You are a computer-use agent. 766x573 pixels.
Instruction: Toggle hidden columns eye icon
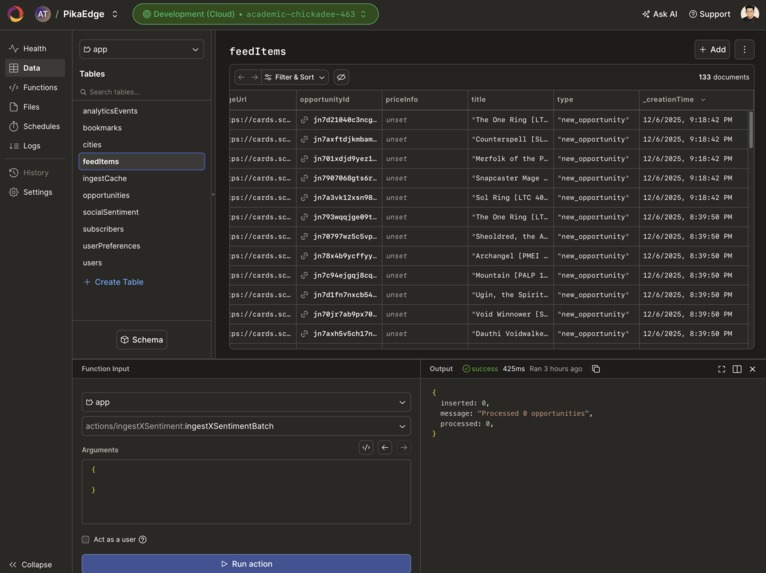coord(341,77)
